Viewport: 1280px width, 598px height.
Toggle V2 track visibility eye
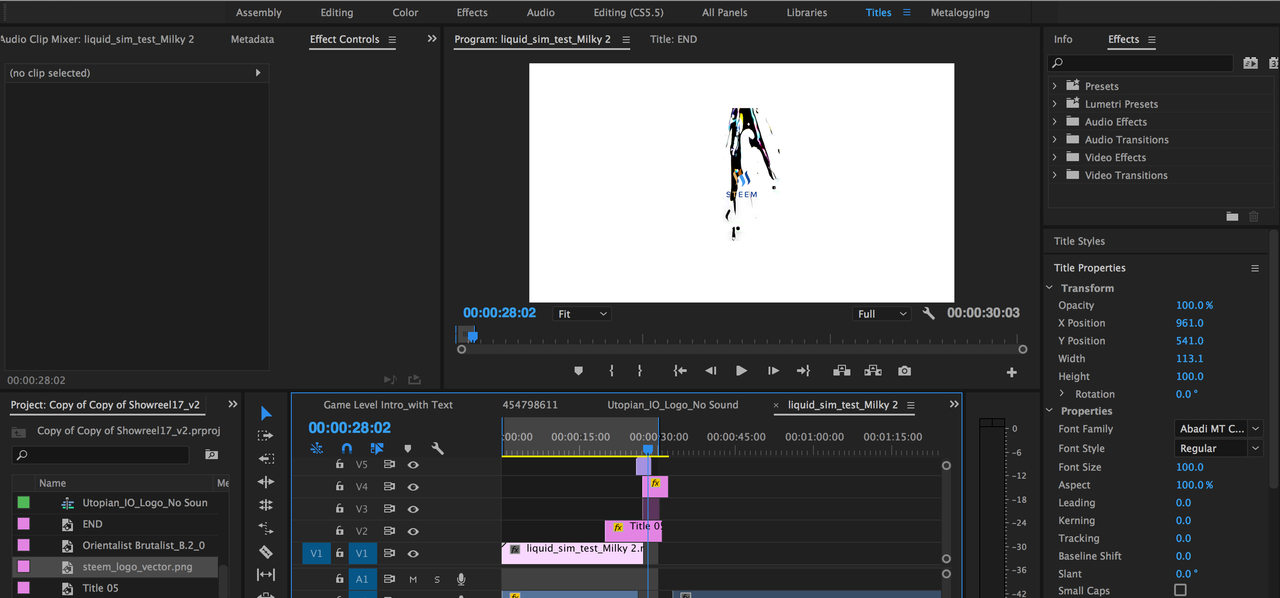click(x=412, y=531)
